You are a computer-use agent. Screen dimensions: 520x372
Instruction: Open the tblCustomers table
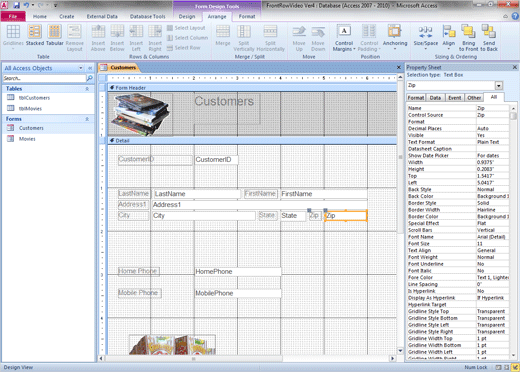pos(34,98)
